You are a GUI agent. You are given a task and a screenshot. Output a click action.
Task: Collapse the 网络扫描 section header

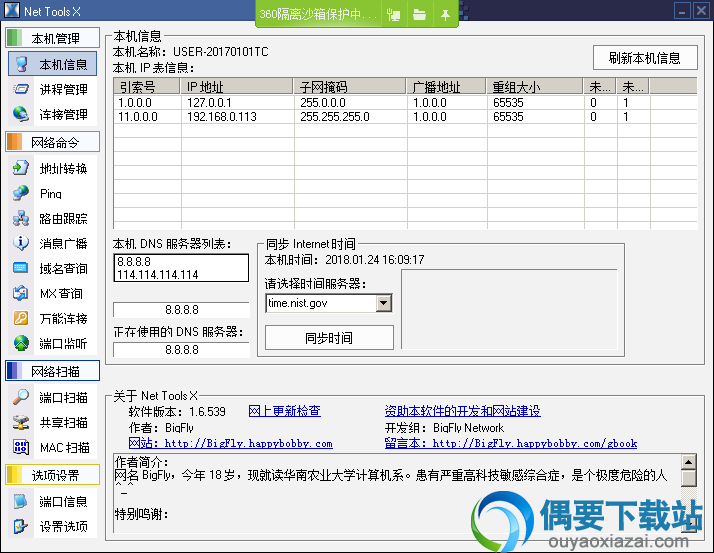point(52,371)
